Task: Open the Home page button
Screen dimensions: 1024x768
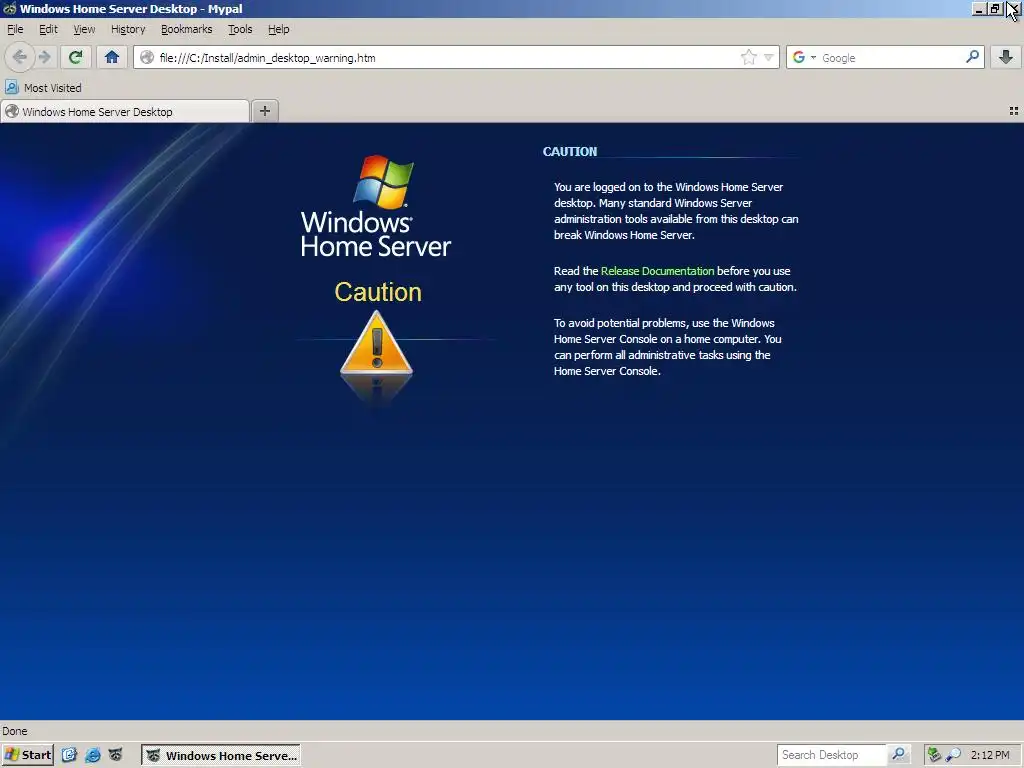Action: (x=112, y=57)
